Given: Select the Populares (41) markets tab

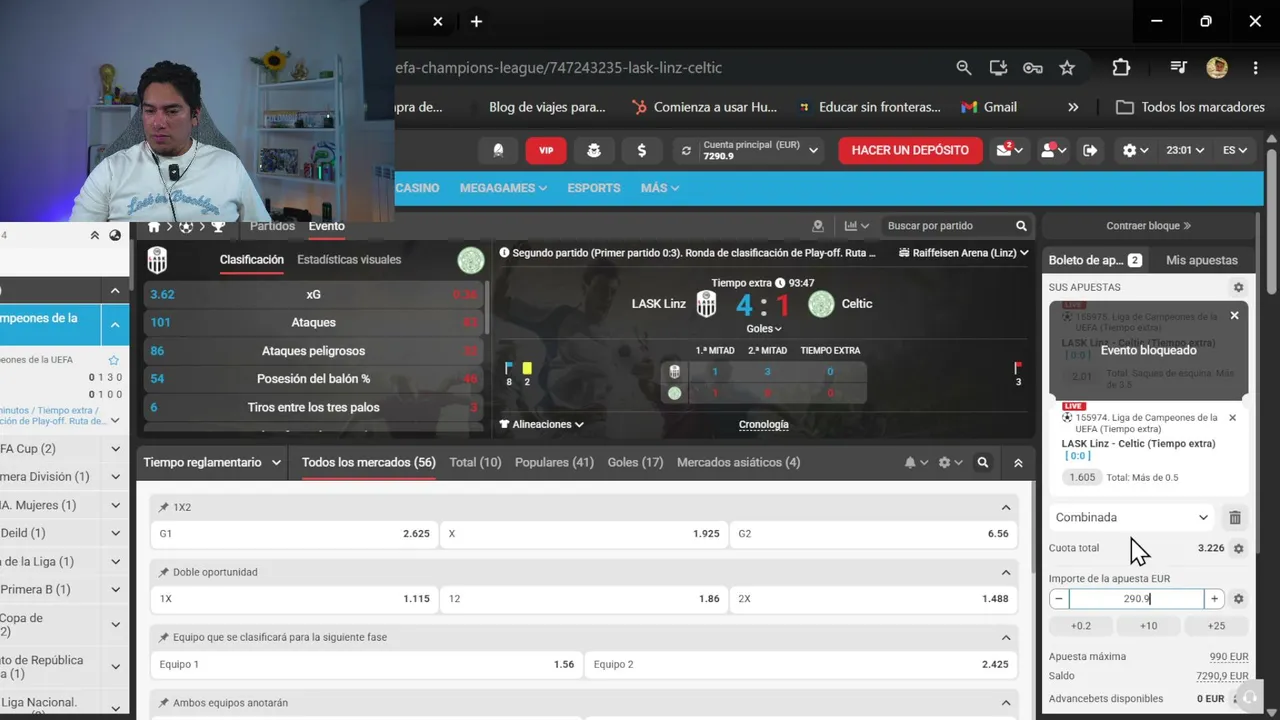Looking at the screenshot, I should point(554,463).
